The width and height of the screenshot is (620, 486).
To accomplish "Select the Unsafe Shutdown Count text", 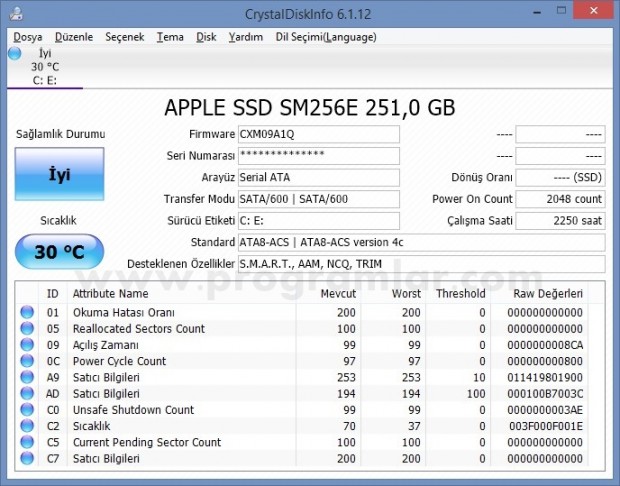I will coord(134,410).
